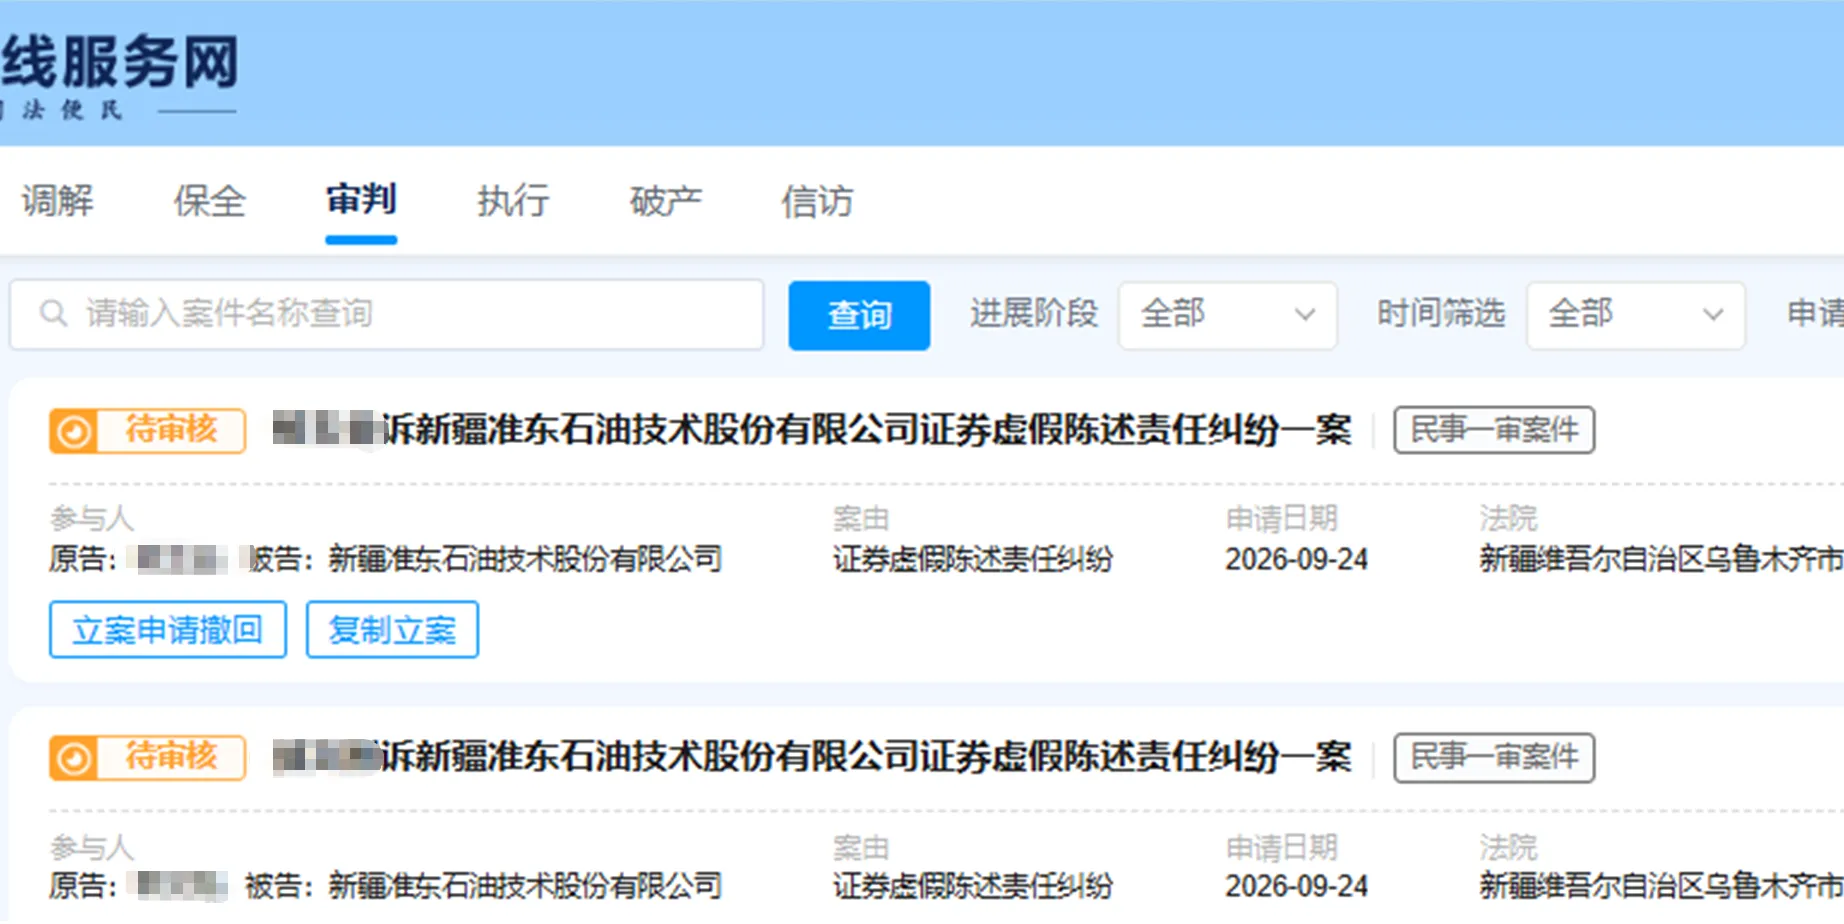Expand the 时间筛选 dropdown
The width and height of the screenshot is (1844, 924).
[x=1635, y=315]
